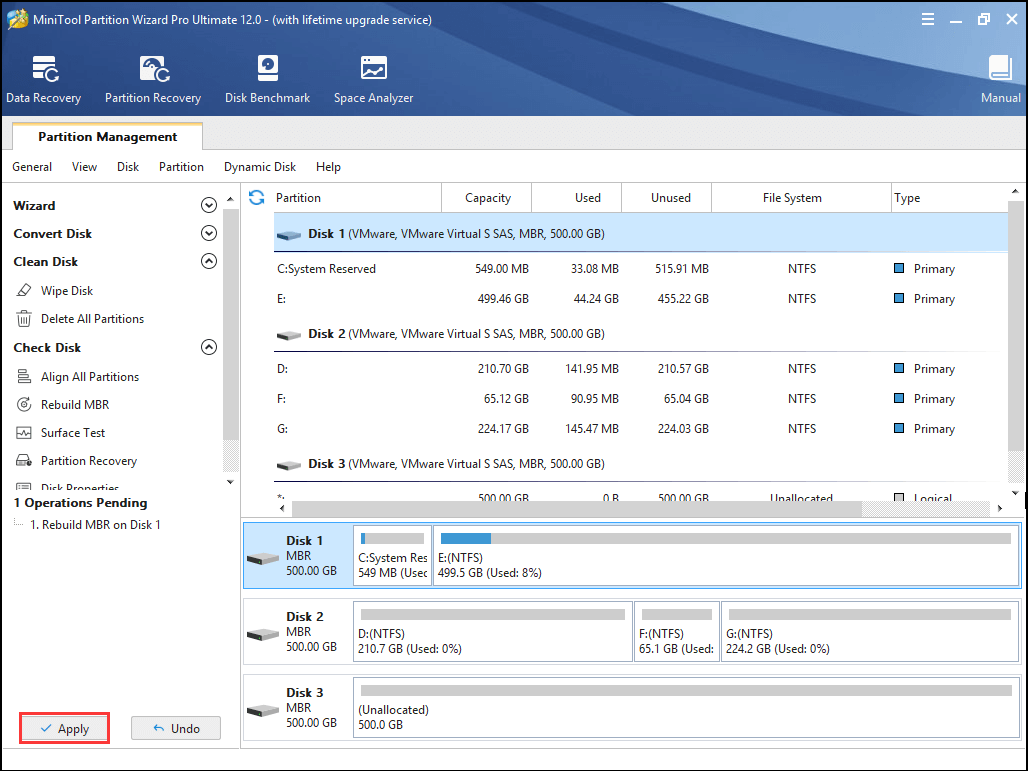Screen dimensions: 1028x771
Task: Click the Surface Test icon
Action: [24, 433]
